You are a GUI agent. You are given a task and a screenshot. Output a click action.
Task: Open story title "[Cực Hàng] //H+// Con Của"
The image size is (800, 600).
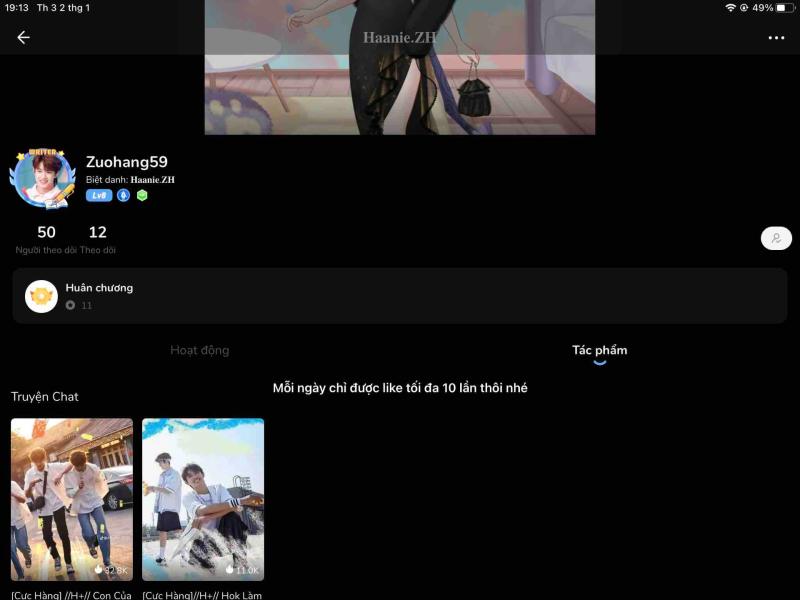72,595
